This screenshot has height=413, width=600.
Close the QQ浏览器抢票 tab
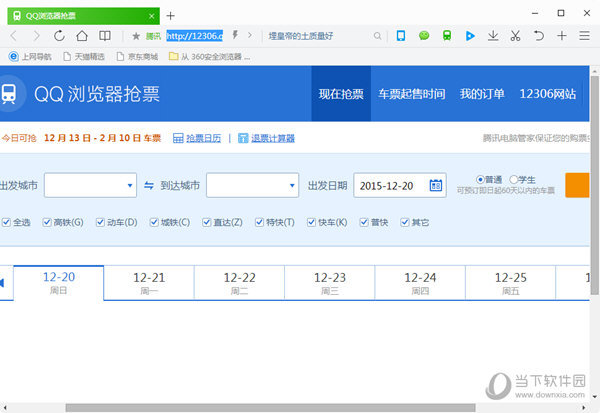pos(152,16)
